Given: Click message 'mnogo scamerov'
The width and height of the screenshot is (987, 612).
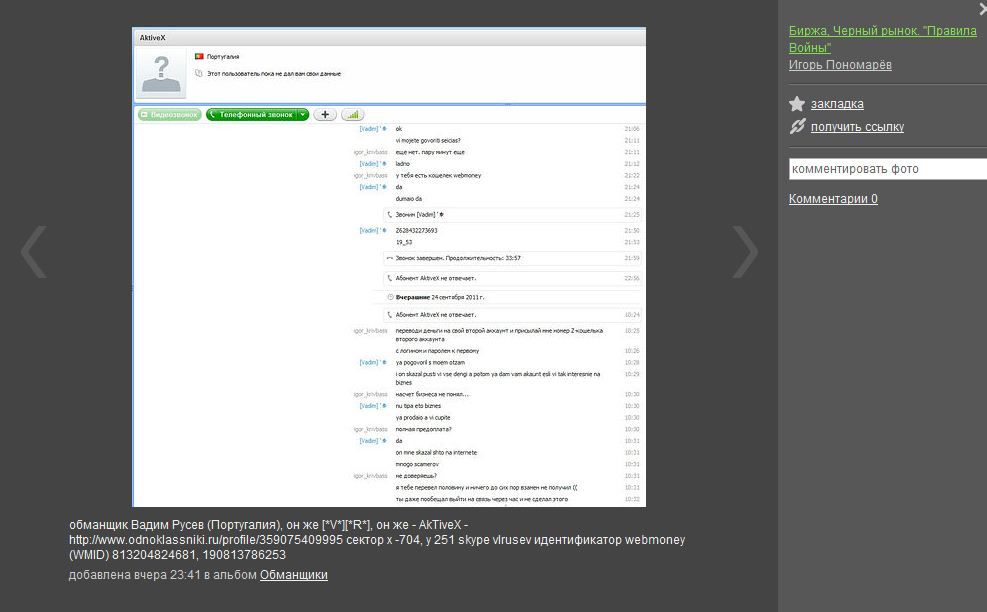Looking at the screenshot, I should click(x=417, y=464).
